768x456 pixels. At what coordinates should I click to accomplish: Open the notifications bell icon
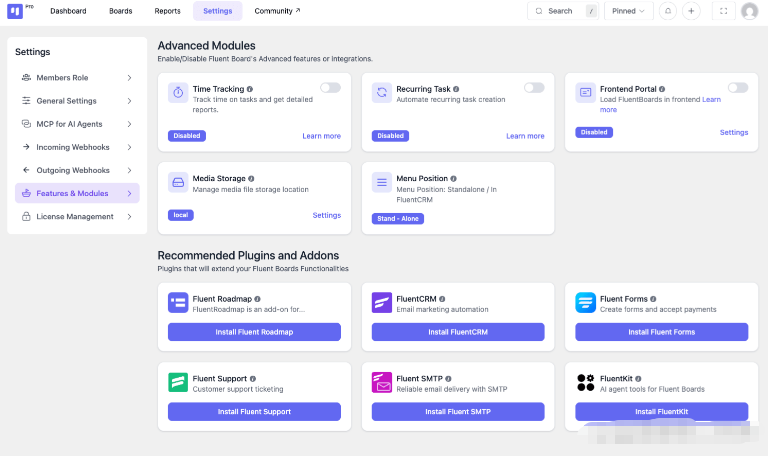[x=668, y=11]
